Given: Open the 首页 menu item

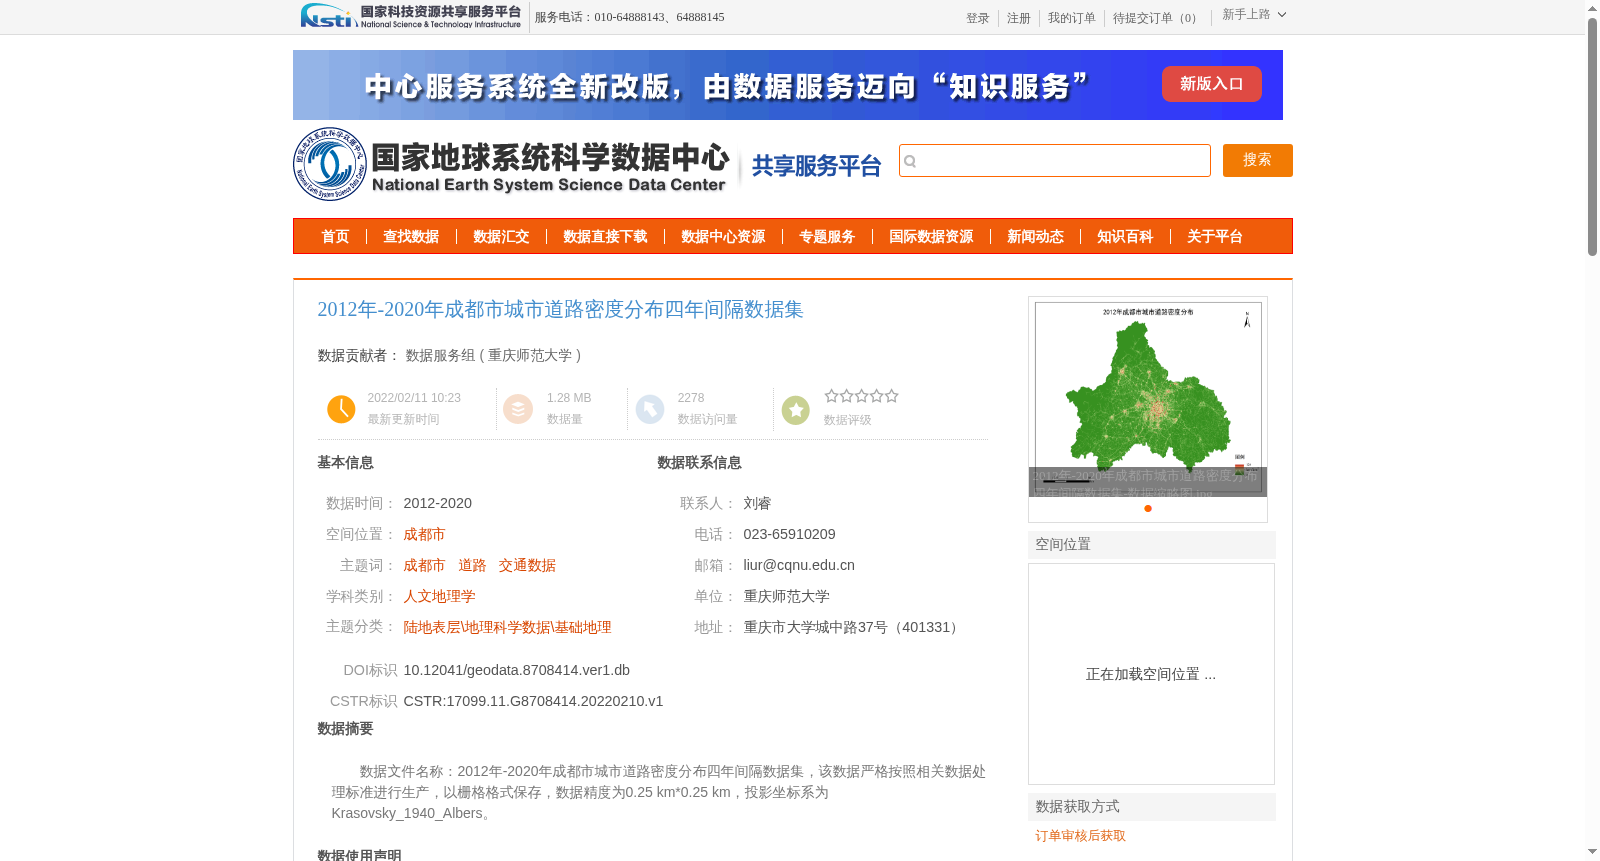Looking at the screenshot, I should point(335,237).
